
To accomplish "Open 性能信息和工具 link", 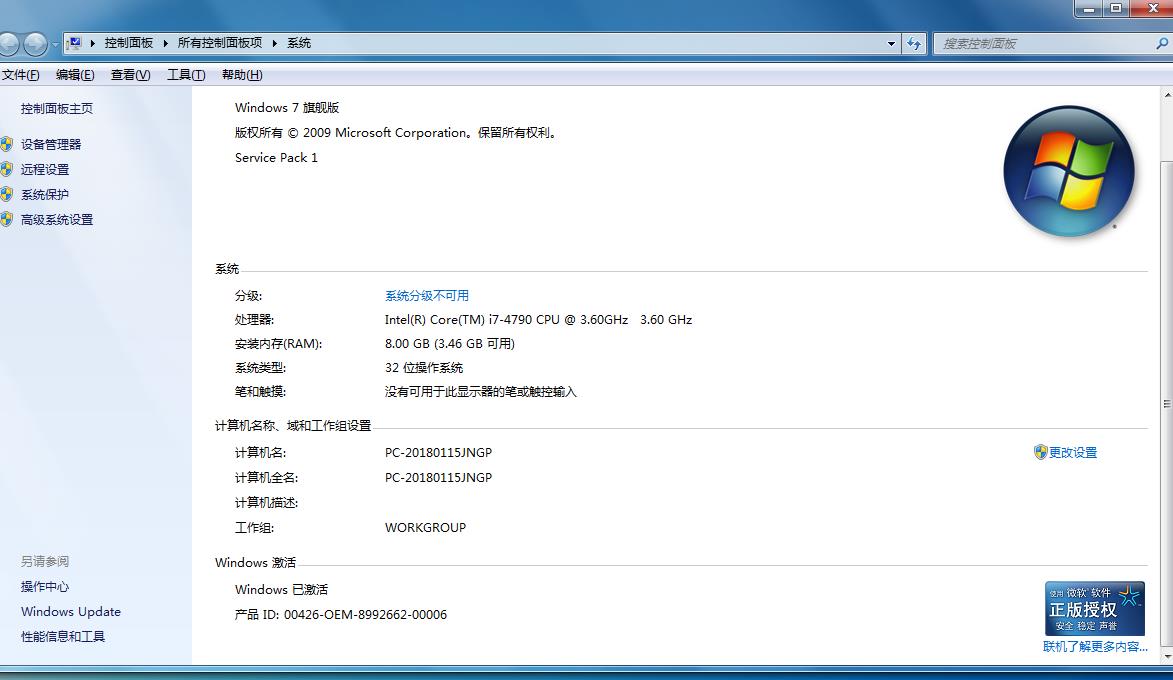I will tap(63, 637).
